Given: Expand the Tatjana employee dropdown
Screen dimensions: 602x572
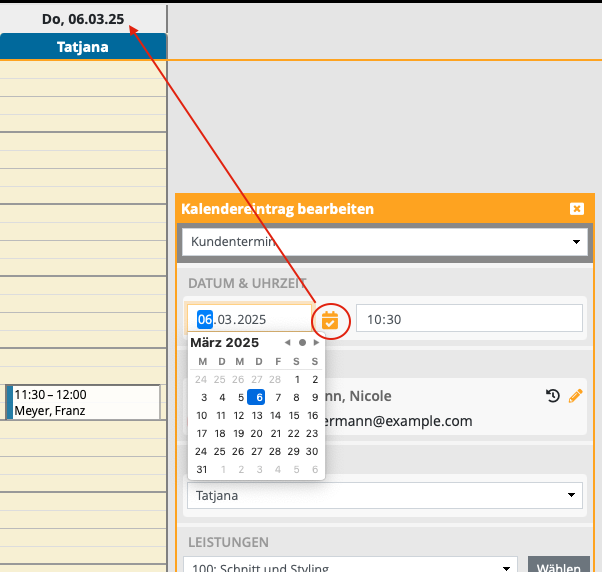Looking at the screenshot, I should (384, 495).
